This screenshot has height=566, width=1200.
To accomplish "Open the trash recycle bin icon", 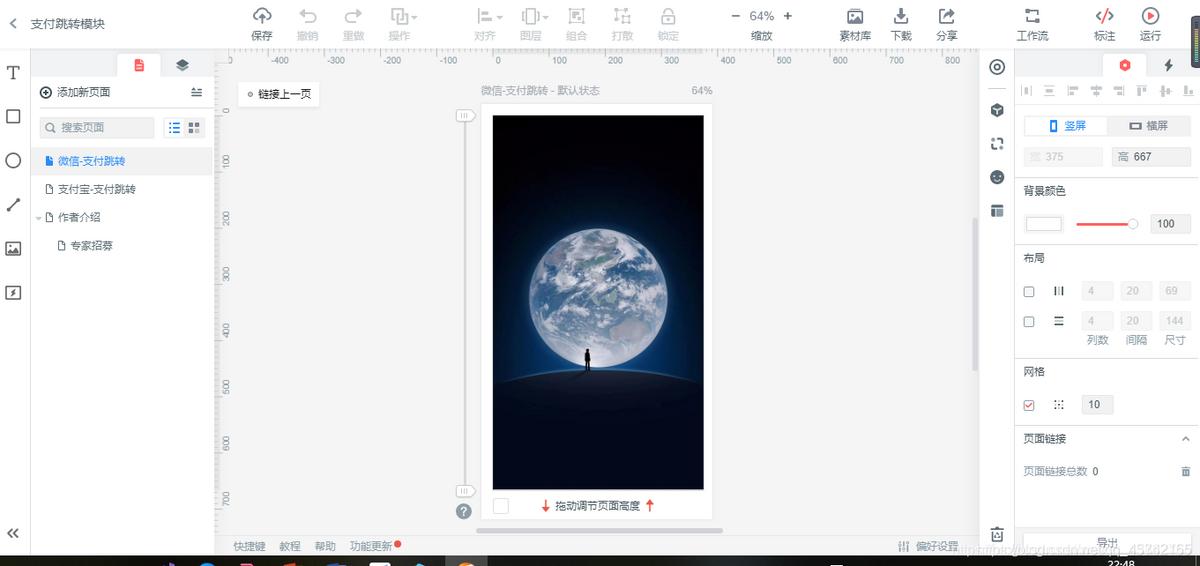I will click(997, 534).
